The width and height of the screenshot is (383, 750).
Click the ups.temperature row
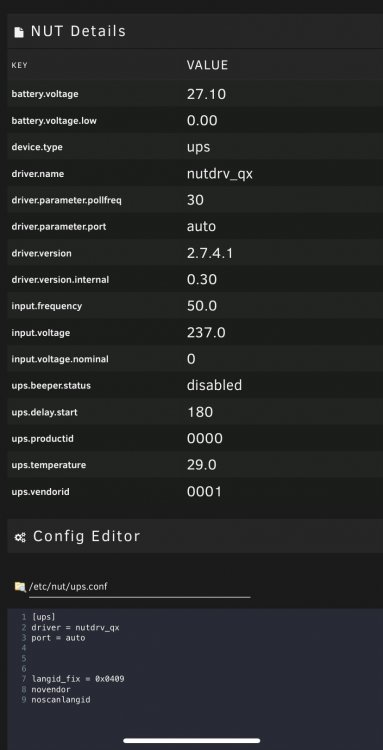[195, 464]
